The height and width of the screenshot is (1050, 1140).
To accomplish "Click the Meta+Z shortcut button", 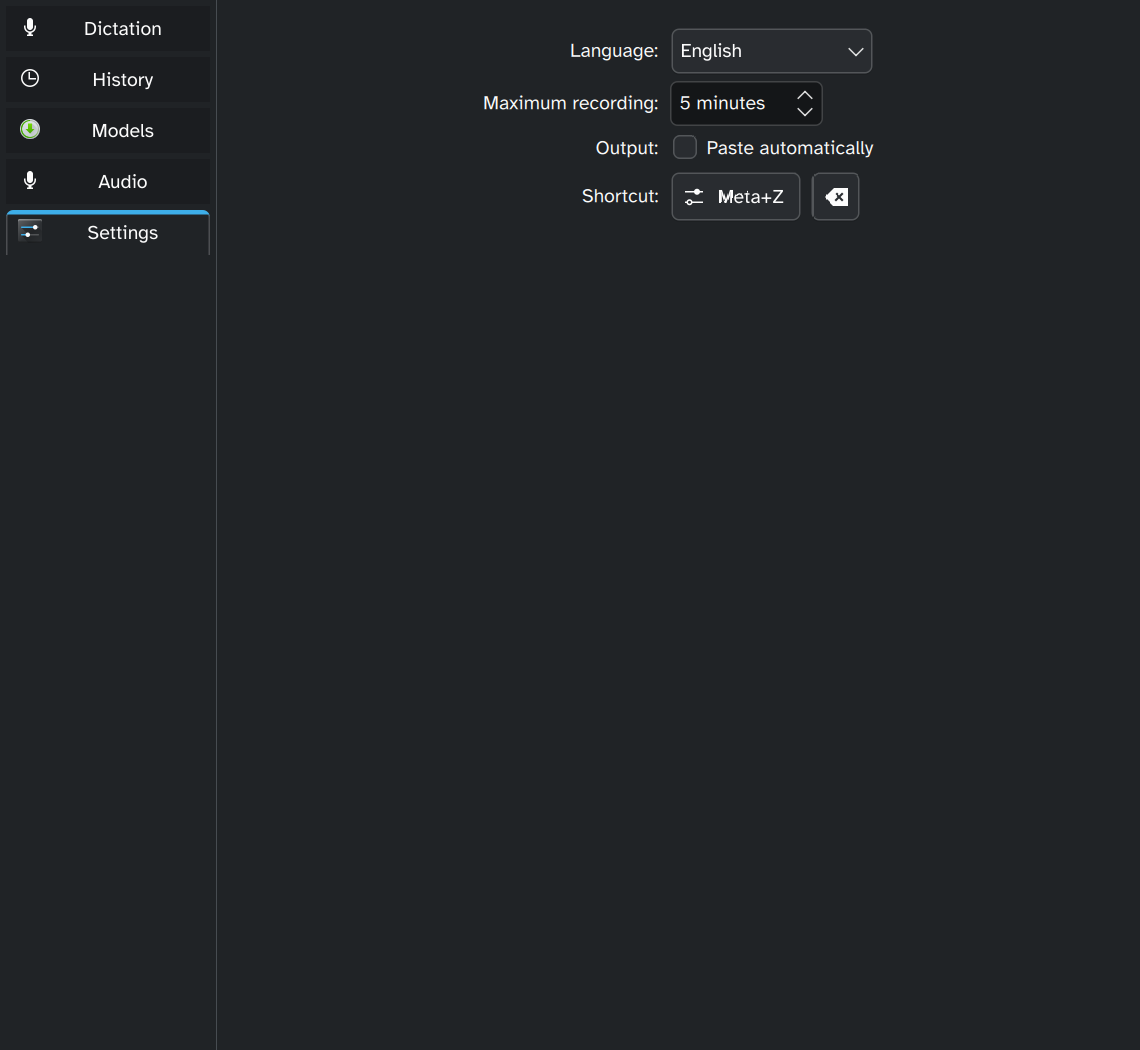I will coord(736,196).
